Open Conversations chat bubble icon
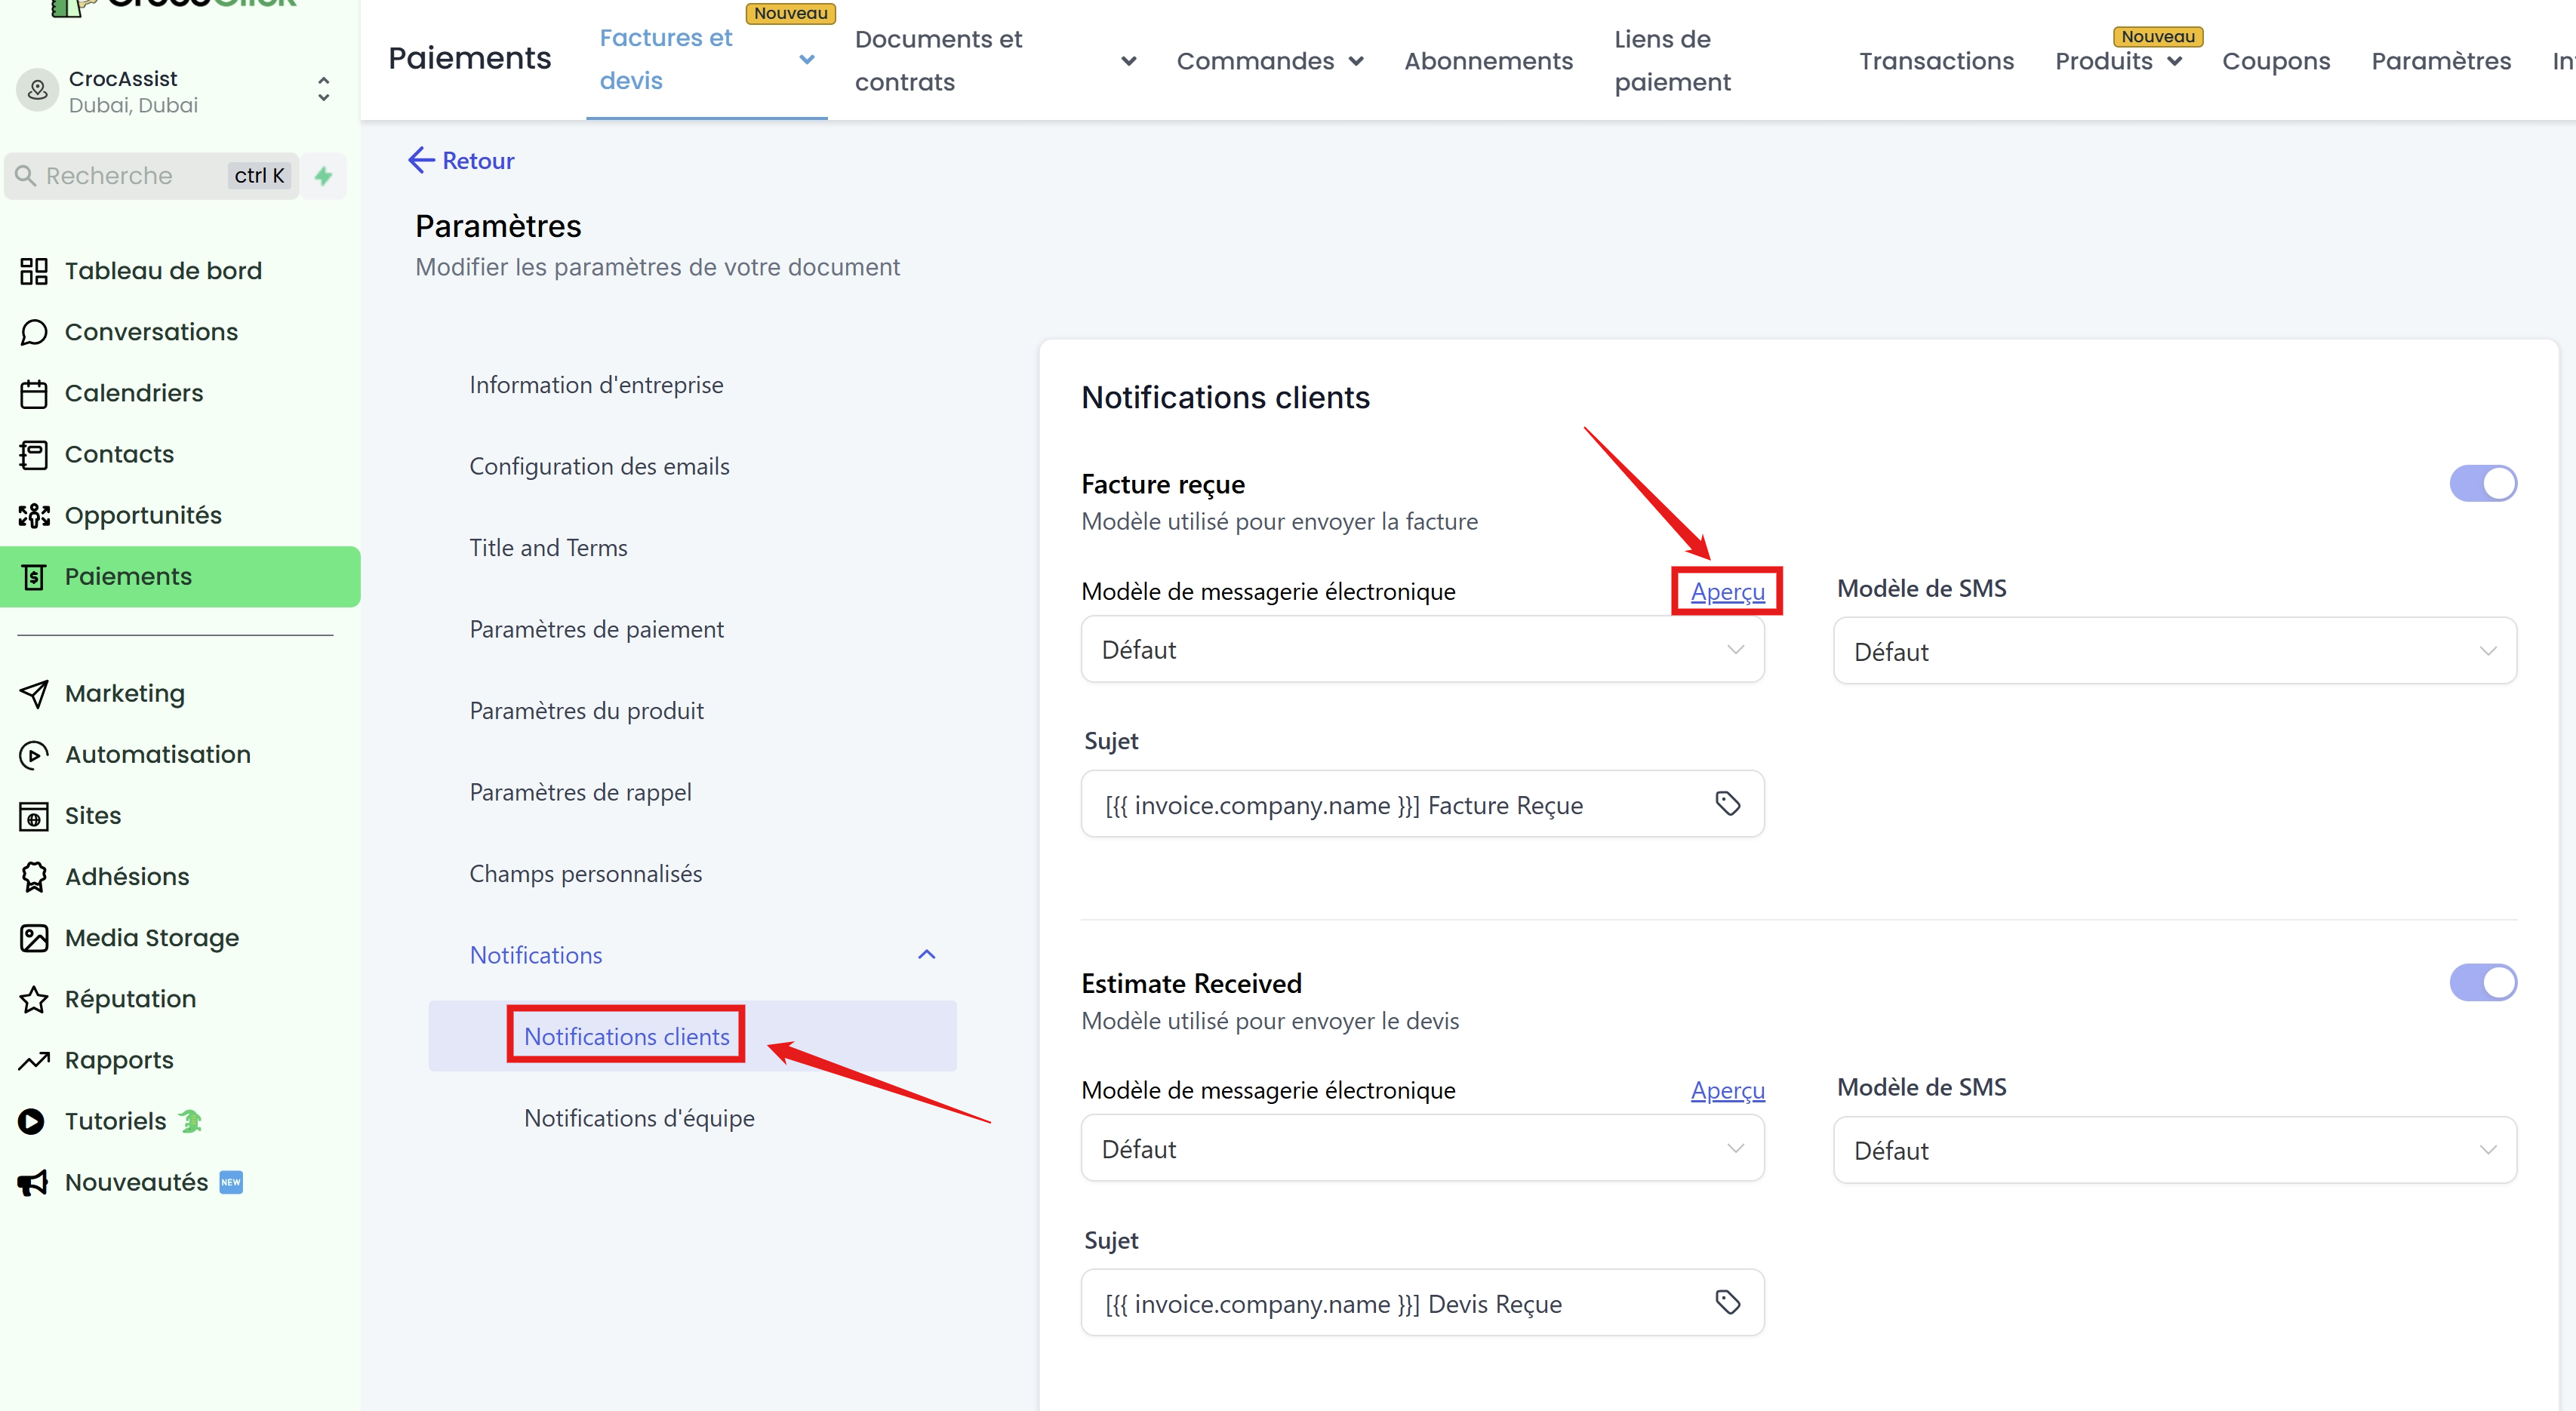This screenshot has width=2576, height=1411. [x=34, y=332]
